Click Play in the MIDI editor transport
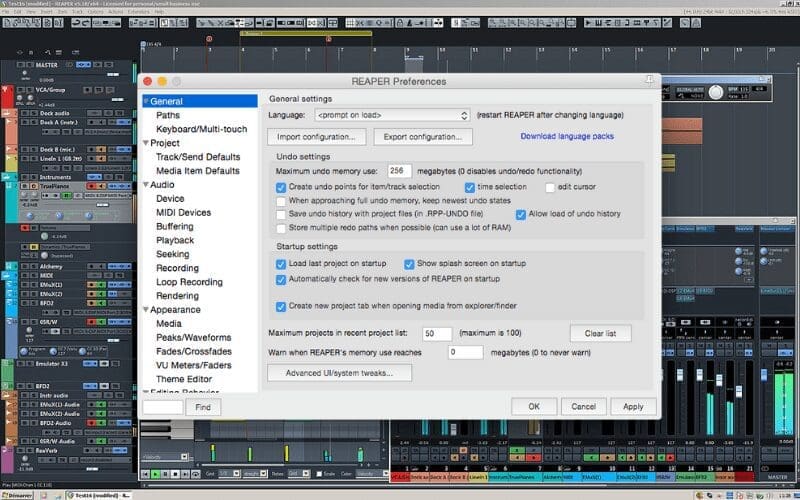Screen dimensions: 800x500 [155, 474]
